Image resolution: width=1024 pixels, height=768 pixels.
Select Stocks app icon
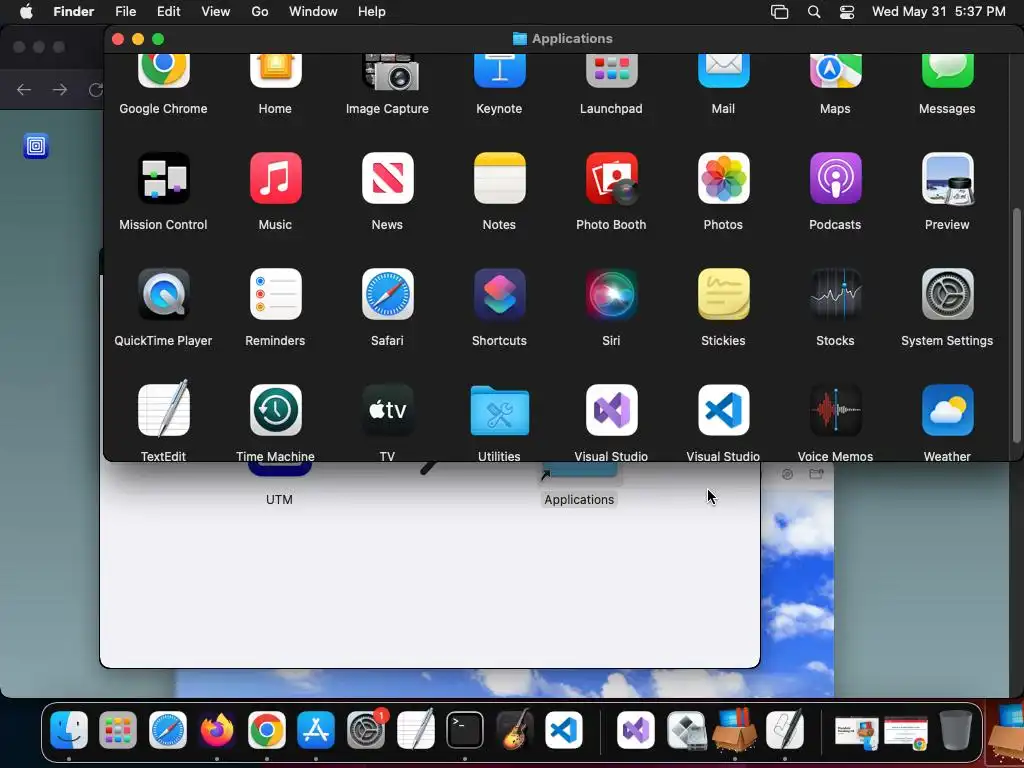point(835,294)
